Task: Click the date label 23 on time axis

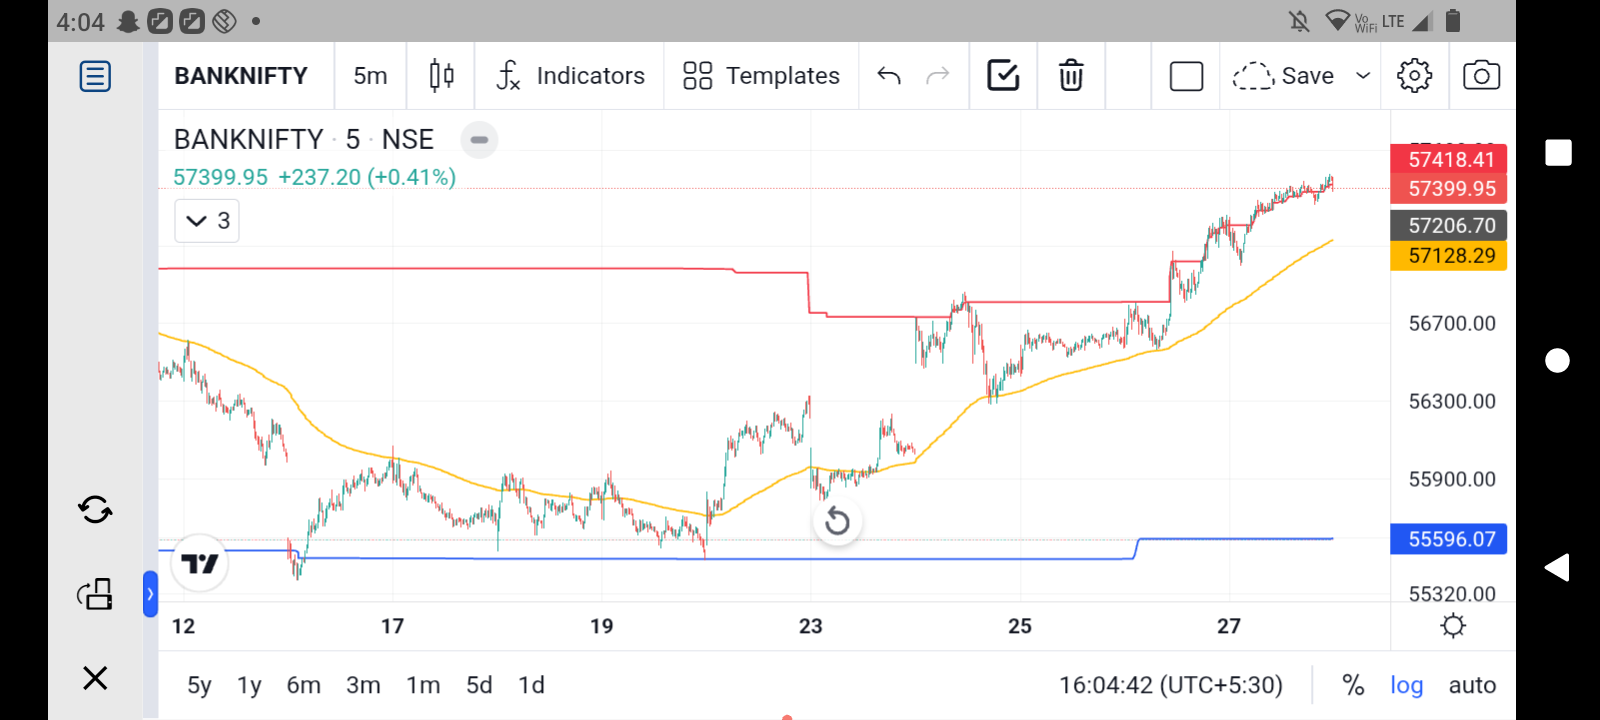Action: coord(811,626)
